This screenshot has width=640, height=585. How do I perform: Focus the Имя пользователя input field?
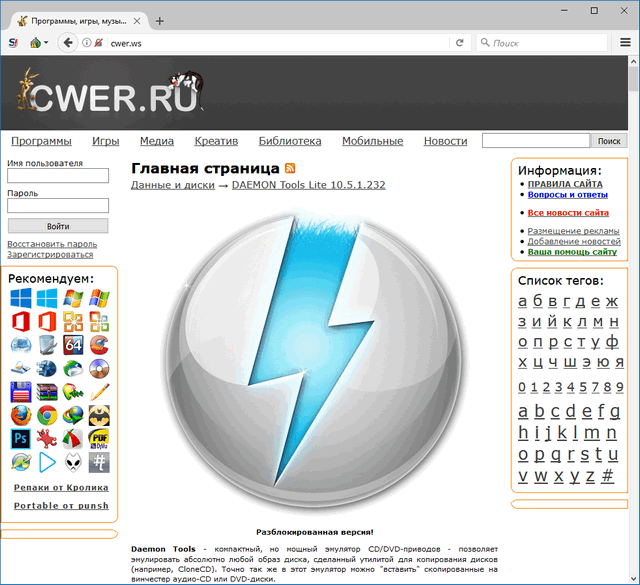tap(58, 176)
